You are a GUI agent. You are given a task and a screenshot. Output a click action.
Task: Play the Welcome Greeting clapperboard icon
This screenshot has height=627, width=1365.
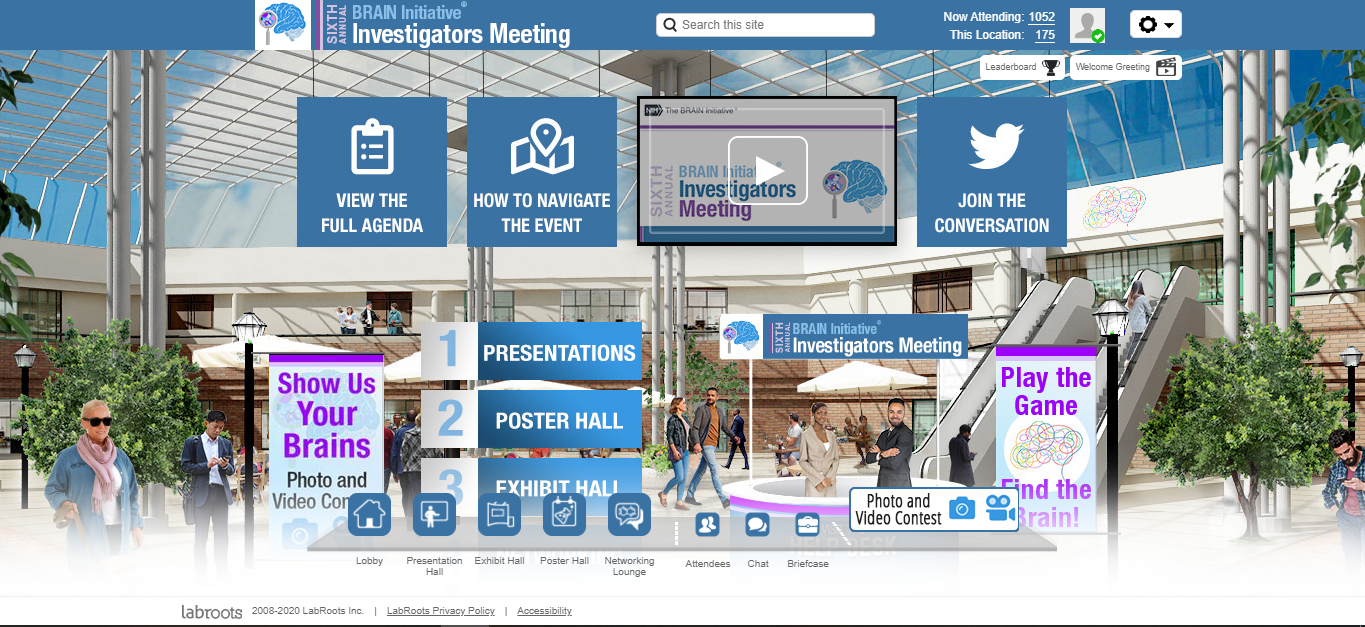click(1166, 67)
